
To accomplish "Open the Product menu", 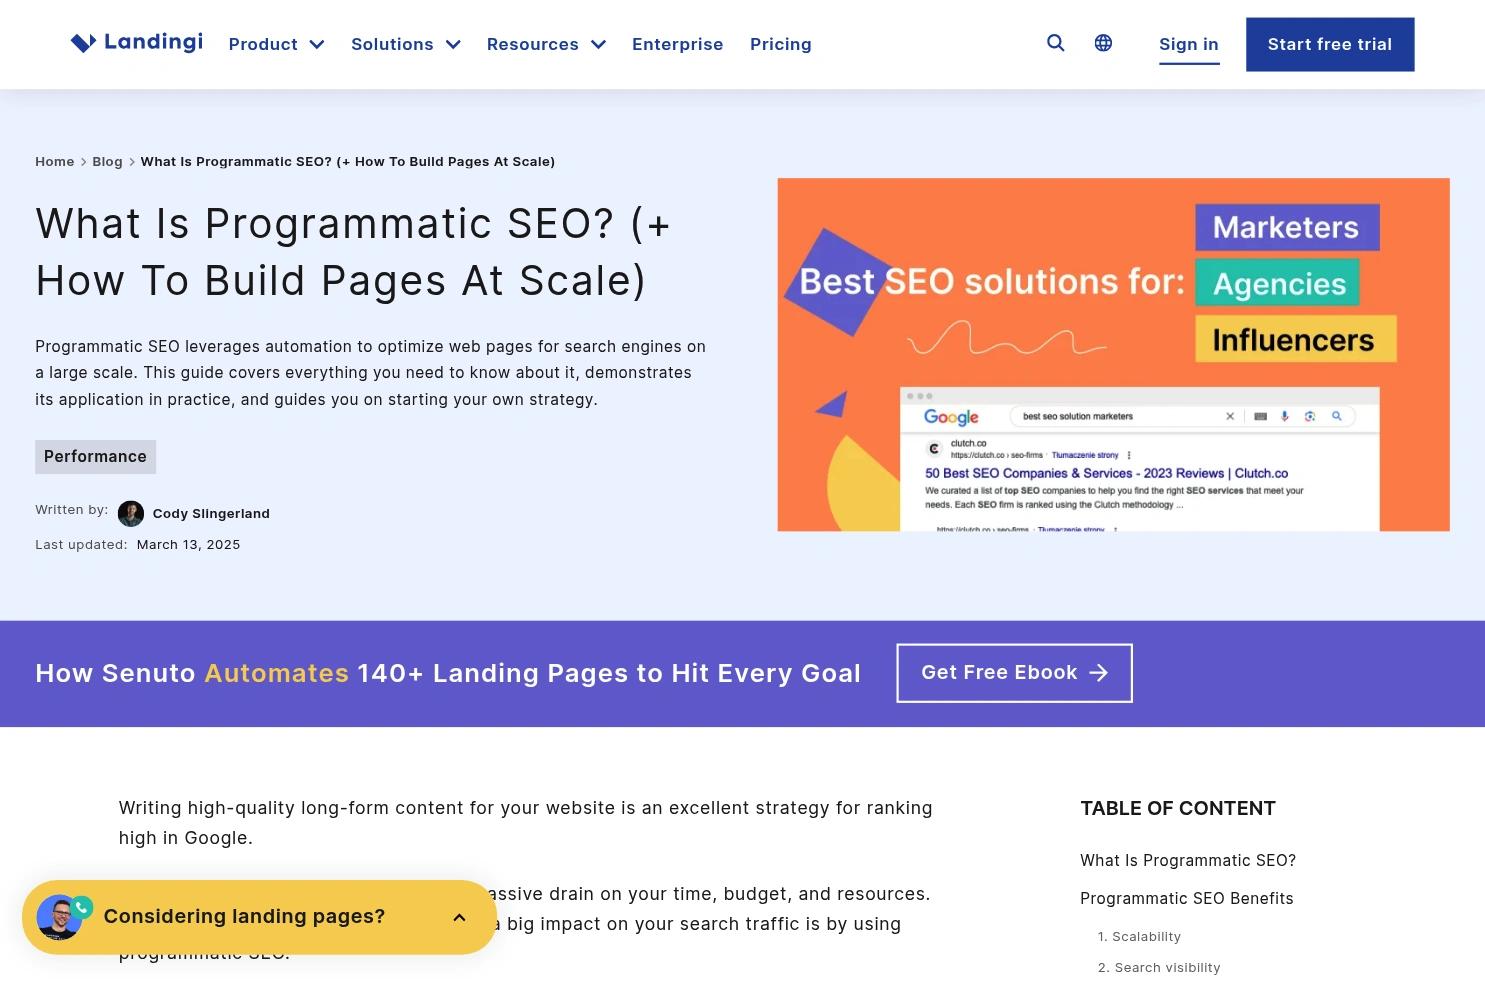I will tap(263, 44).
